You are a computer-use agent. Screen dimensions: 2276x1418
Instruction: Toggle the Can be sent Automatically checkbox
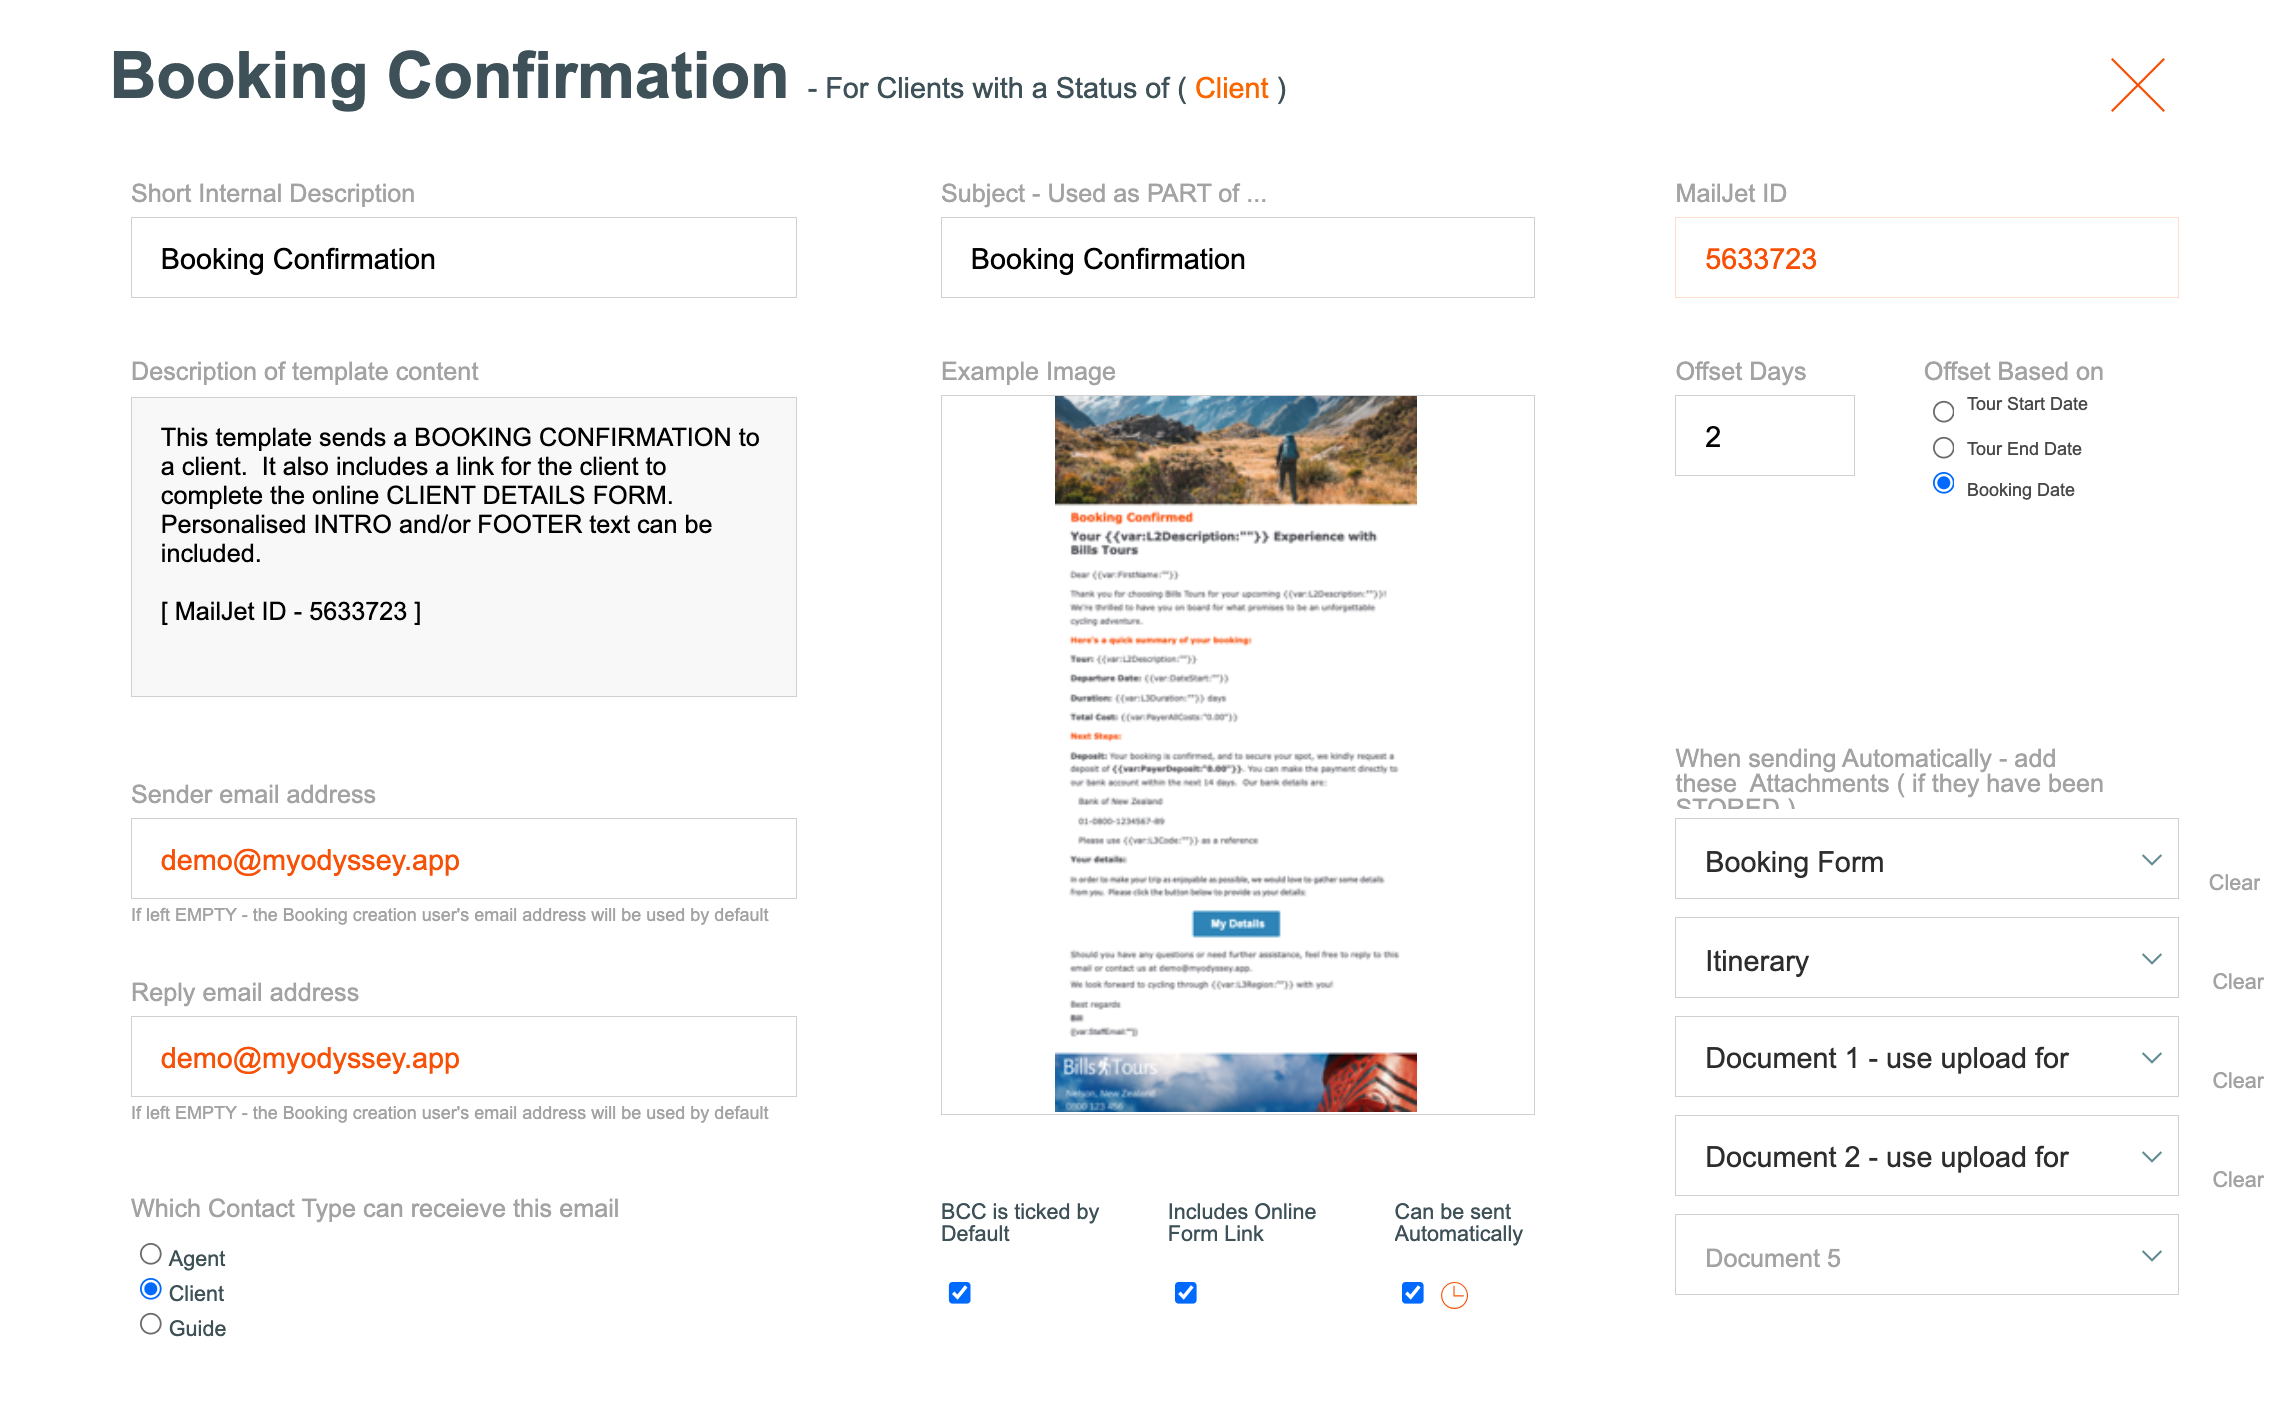coord(1412,1293)
